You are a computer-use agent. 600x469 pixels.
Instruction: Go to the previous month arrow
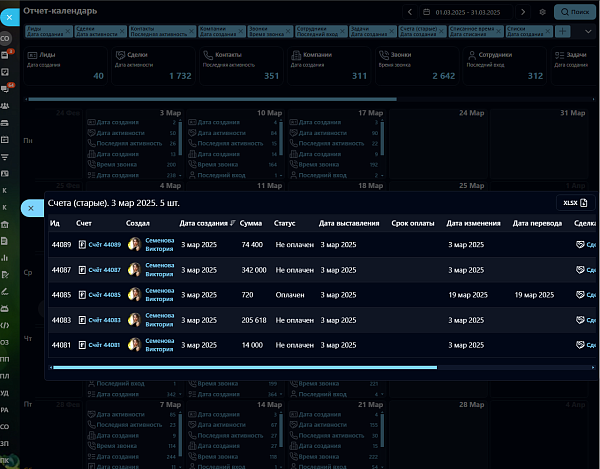click(x=410, y=12)
